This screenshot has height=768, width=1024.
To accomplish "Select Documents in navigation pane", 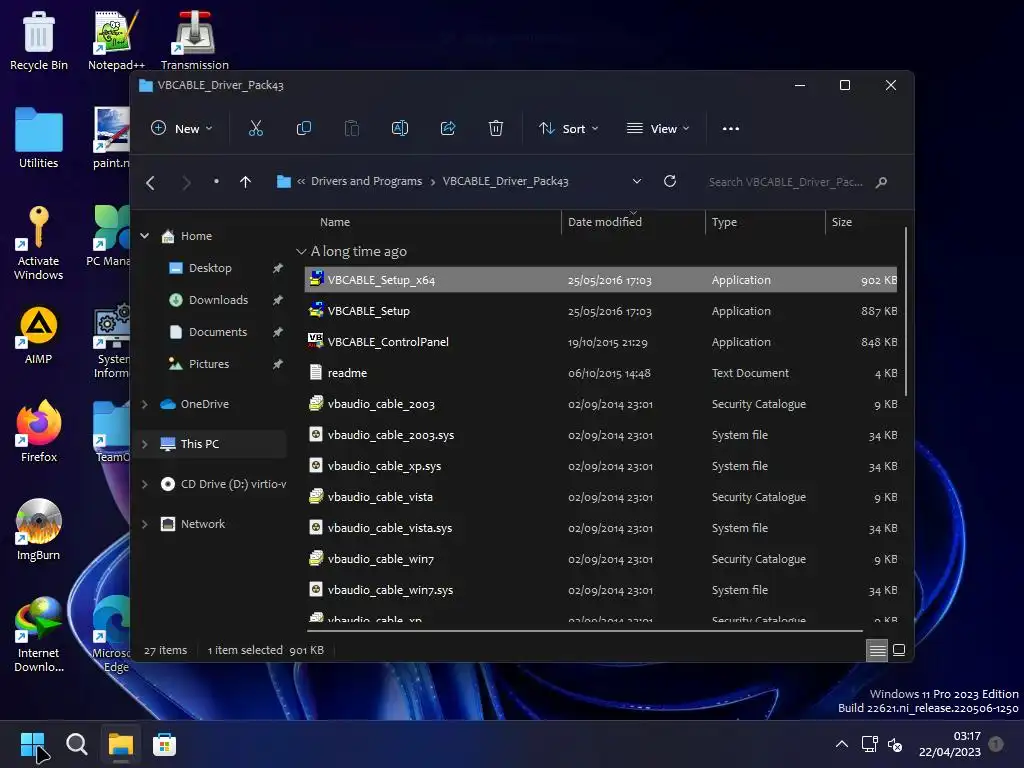I will [x=217, y=332].
